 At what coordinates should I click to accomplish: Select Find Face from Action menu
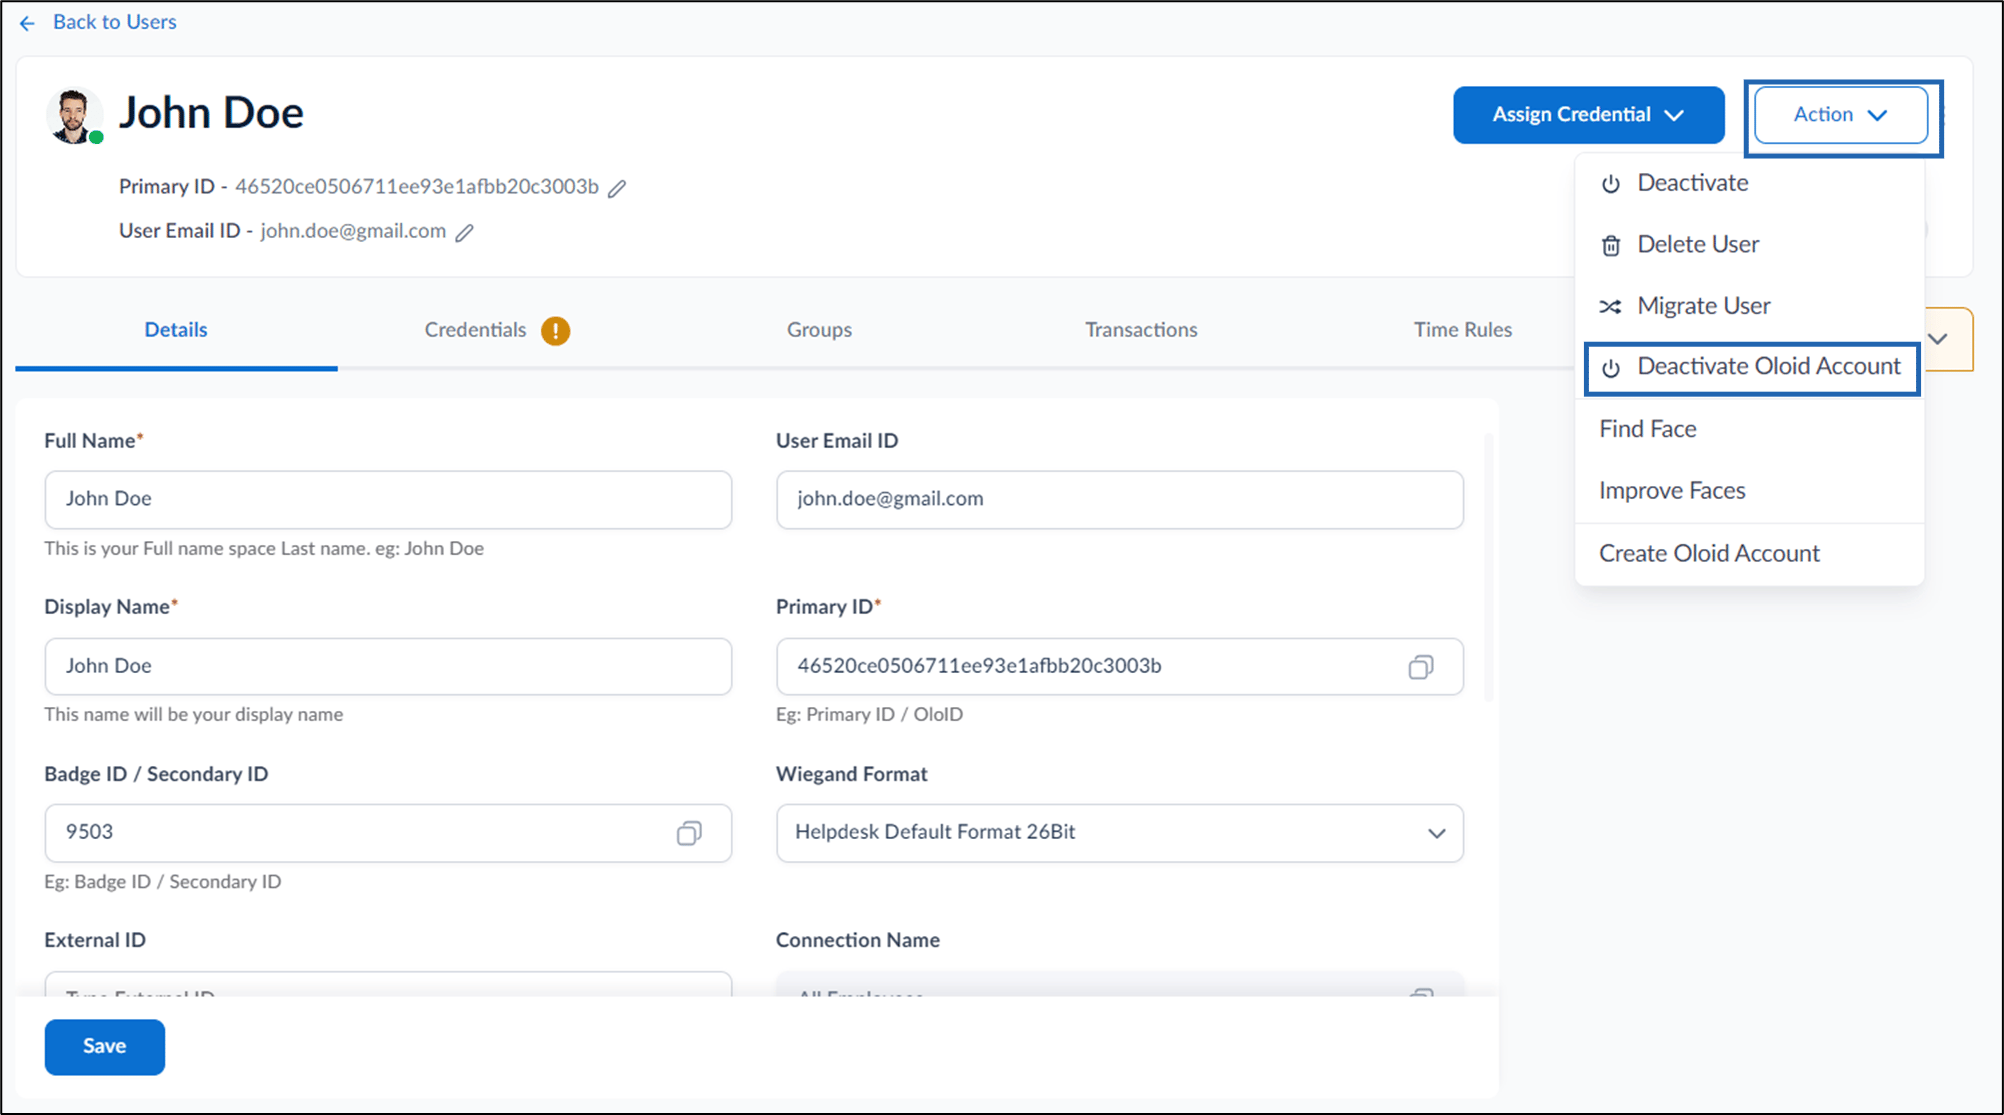coord(1750,429)
